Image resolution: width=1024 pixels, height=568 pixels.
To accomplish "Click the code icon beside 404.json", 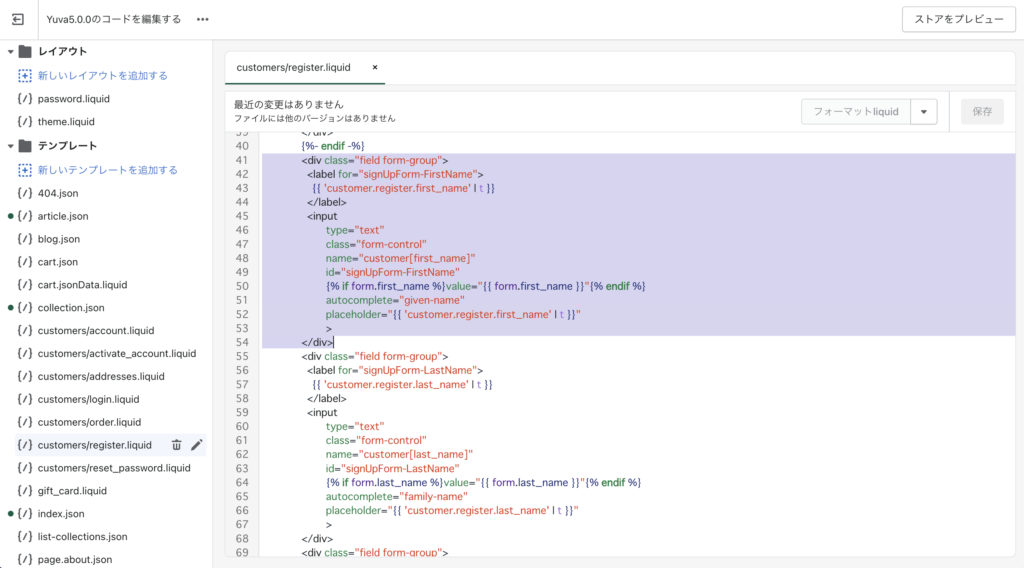I will 25,193.
